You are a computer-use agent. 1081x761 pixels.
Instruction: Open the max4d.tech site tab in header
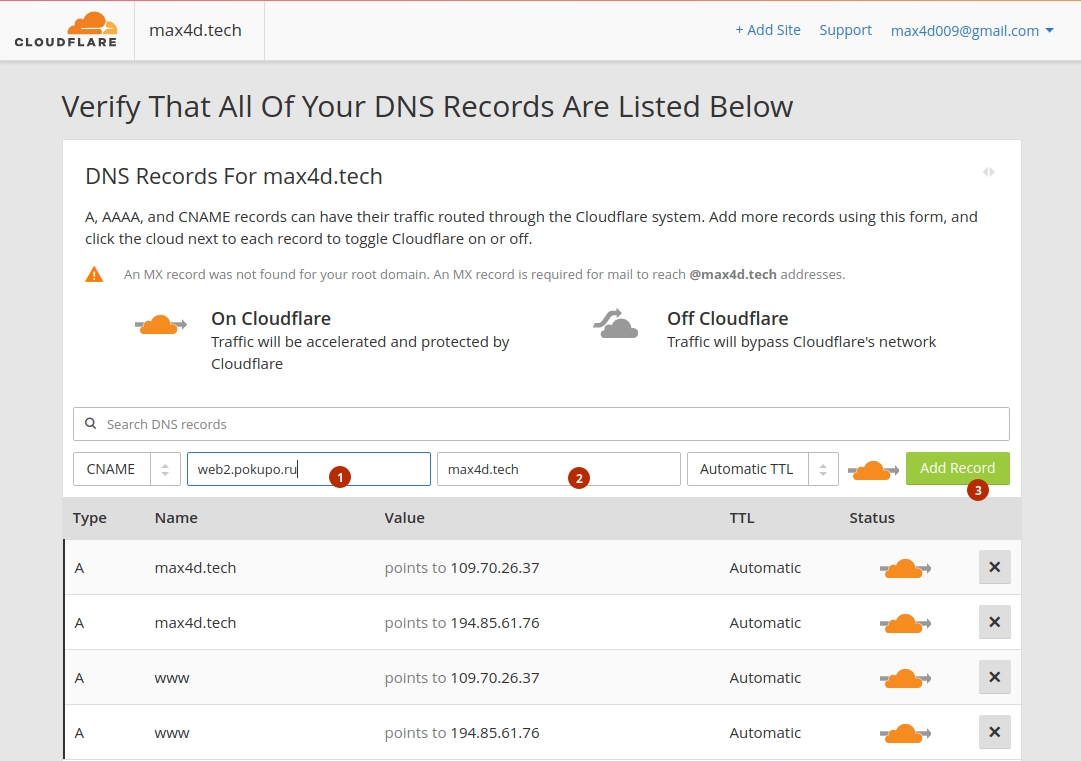coord(196,30)
